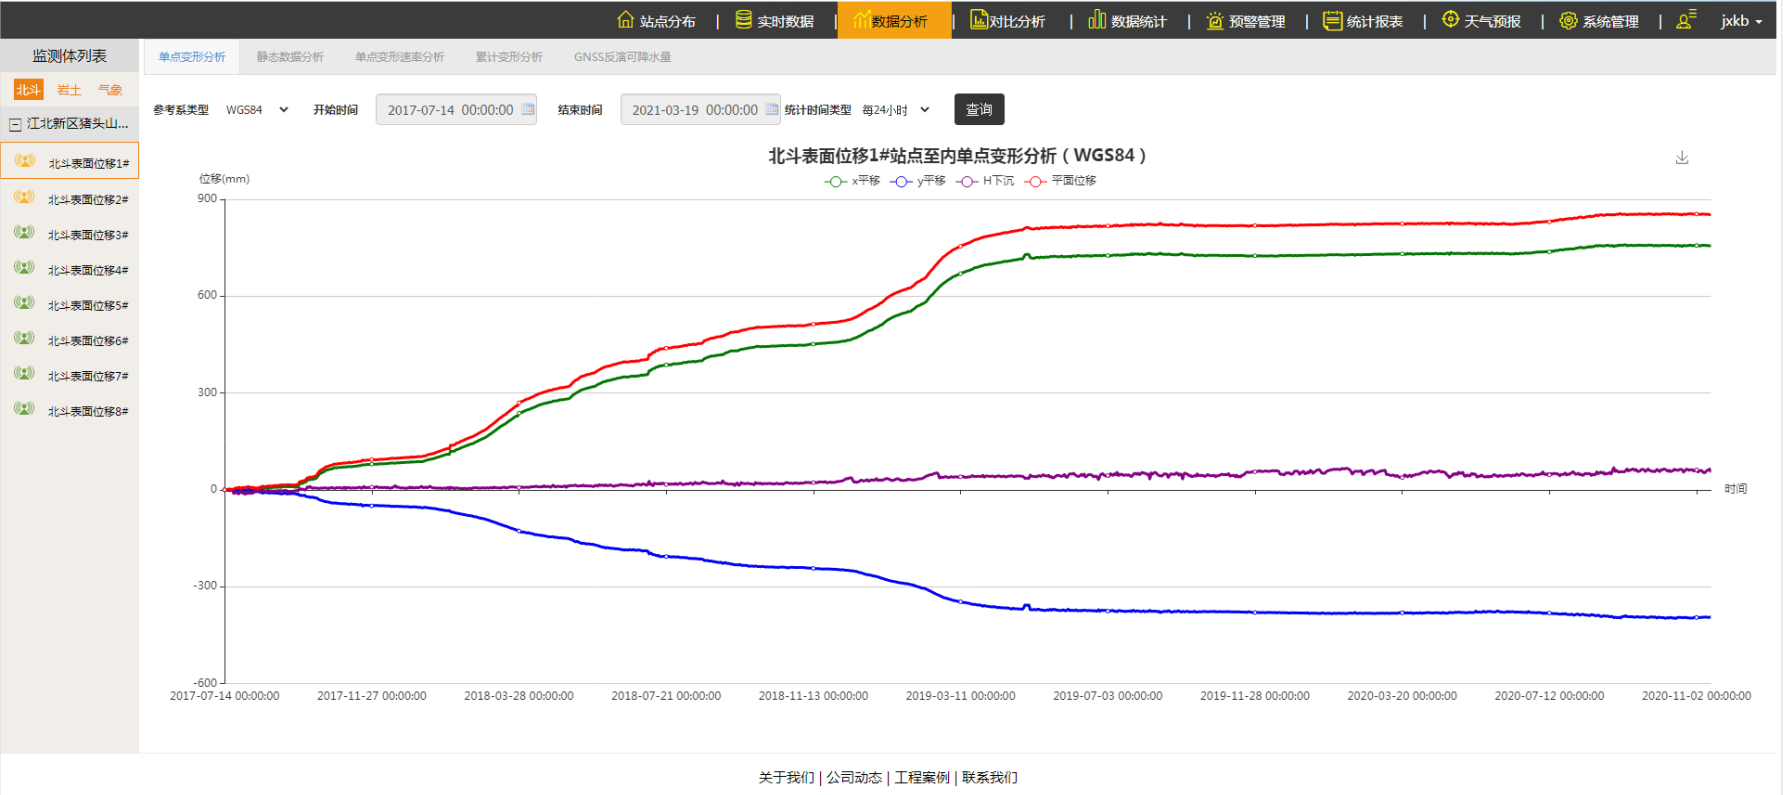Click the 天气预报 weather icon
The image size is (1783, 795).
click(x=1450, y=20)
